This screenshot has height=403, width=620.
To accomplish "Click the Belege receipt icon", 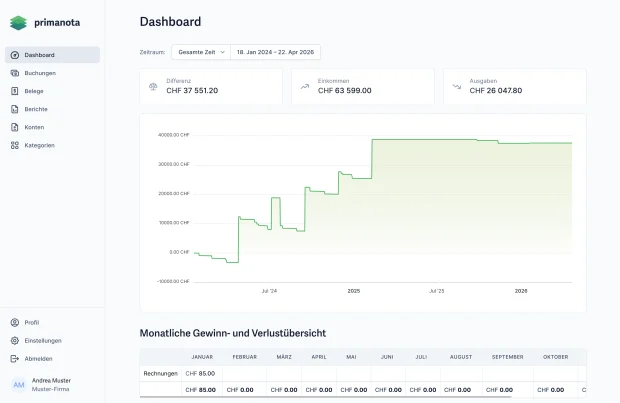I will point(15,91).
